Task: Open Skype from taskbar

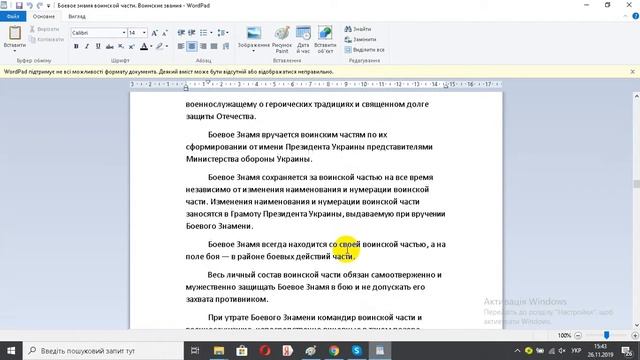Action: click(357, 351)
